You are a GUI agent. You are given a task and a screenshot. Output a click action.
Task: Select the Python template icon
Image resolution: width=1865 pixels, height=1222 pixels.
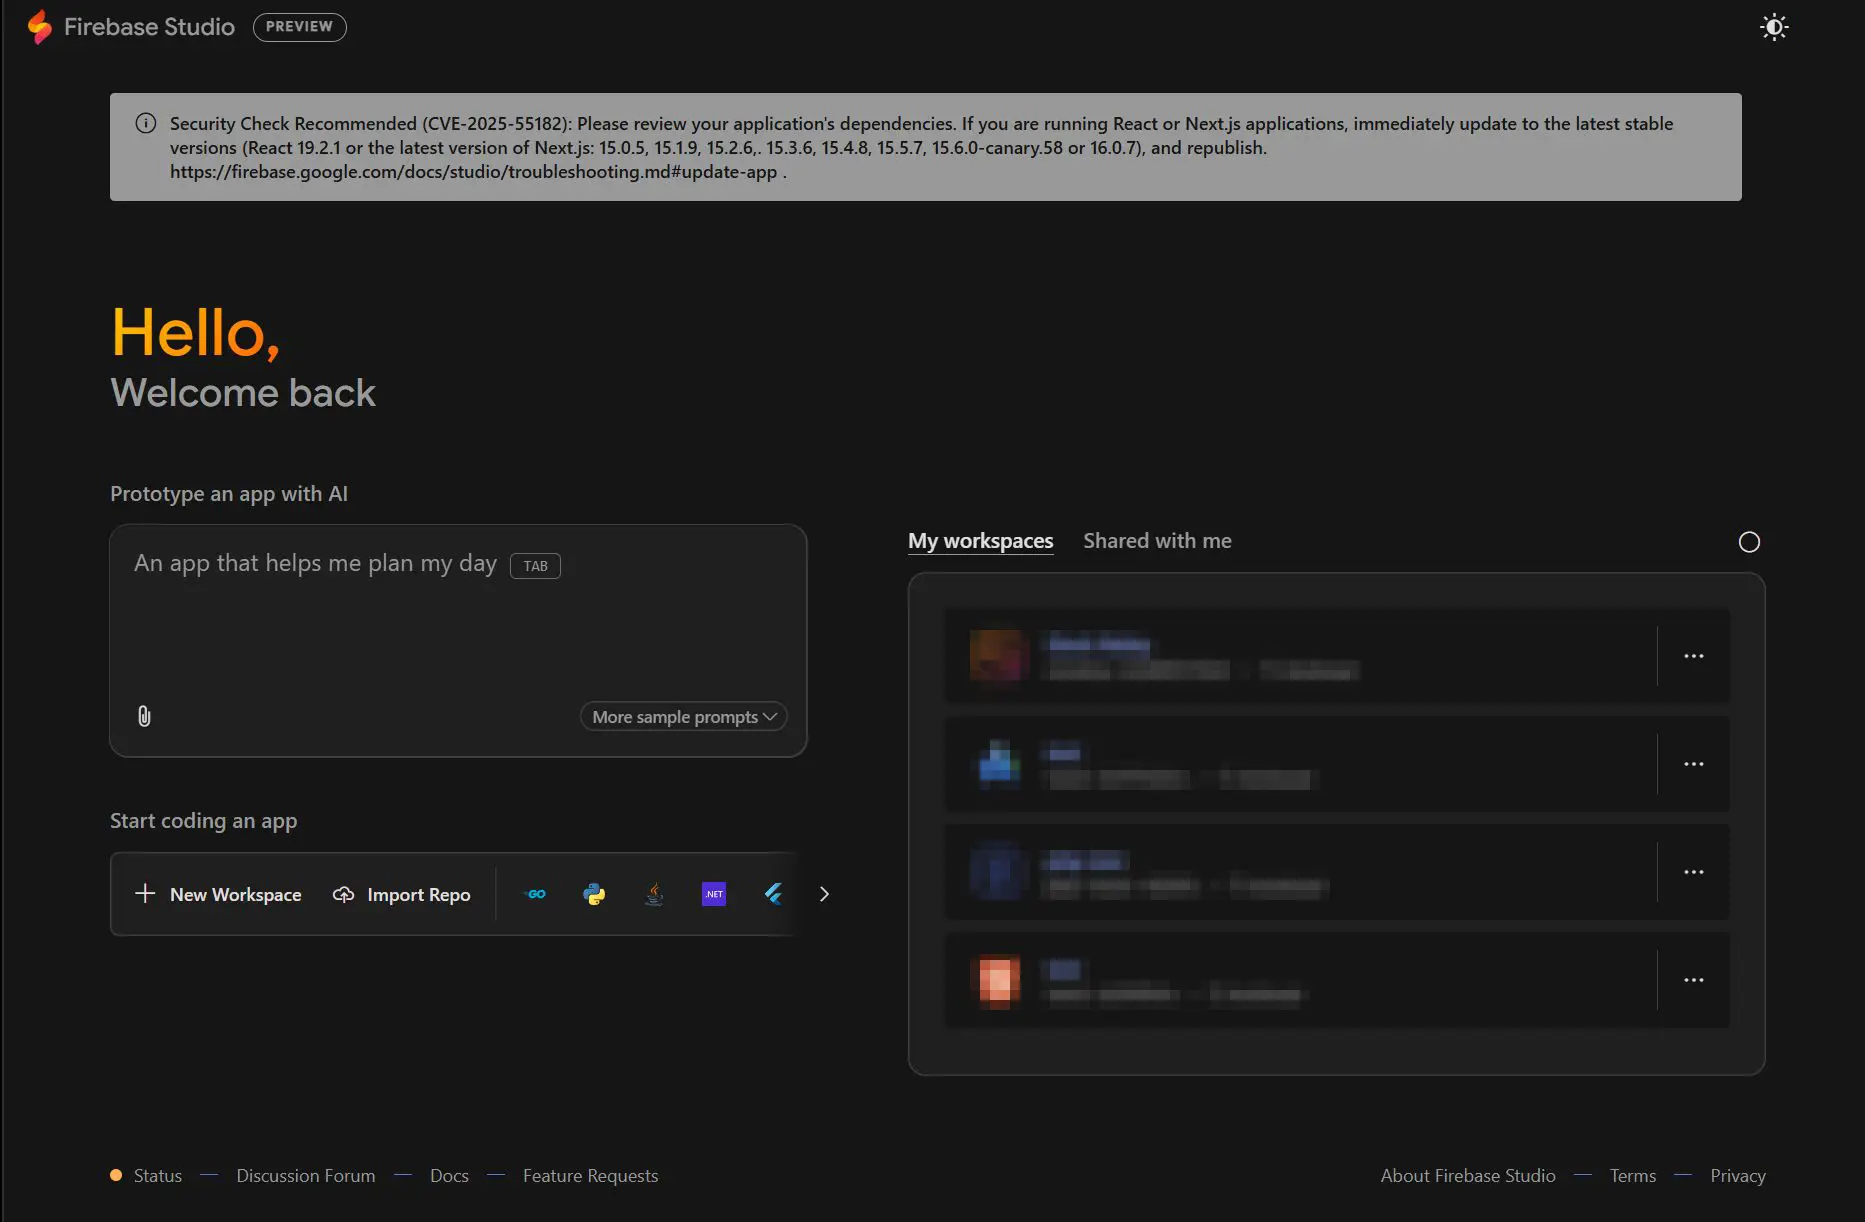coord(594,894)
